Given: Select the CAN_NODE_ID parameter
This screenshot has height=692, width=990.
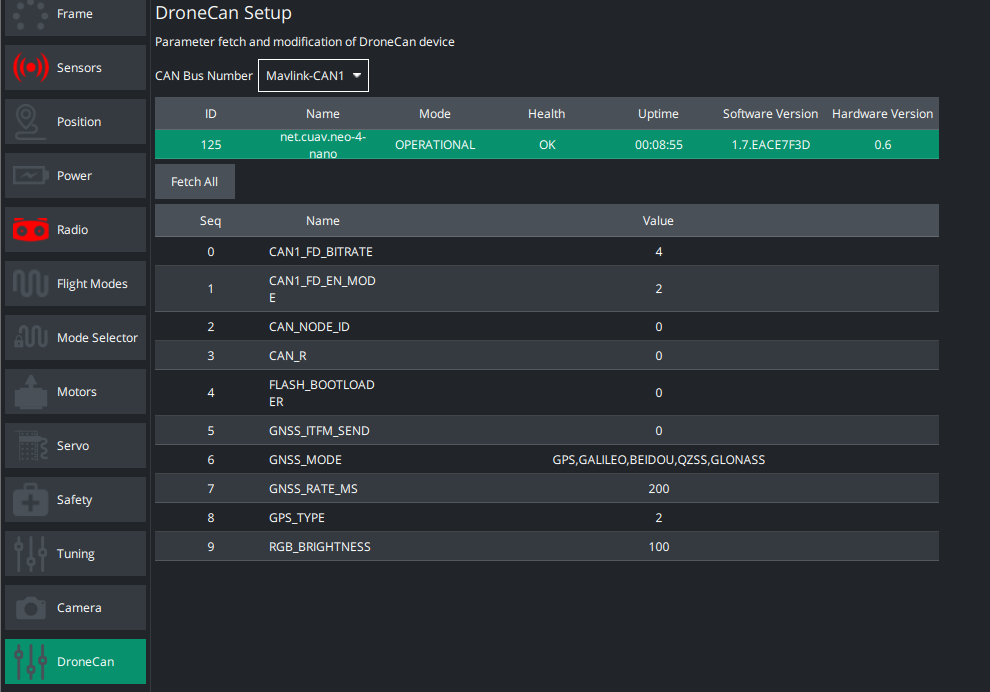Looking at the screenshot, I should click(x=546, y=326).
